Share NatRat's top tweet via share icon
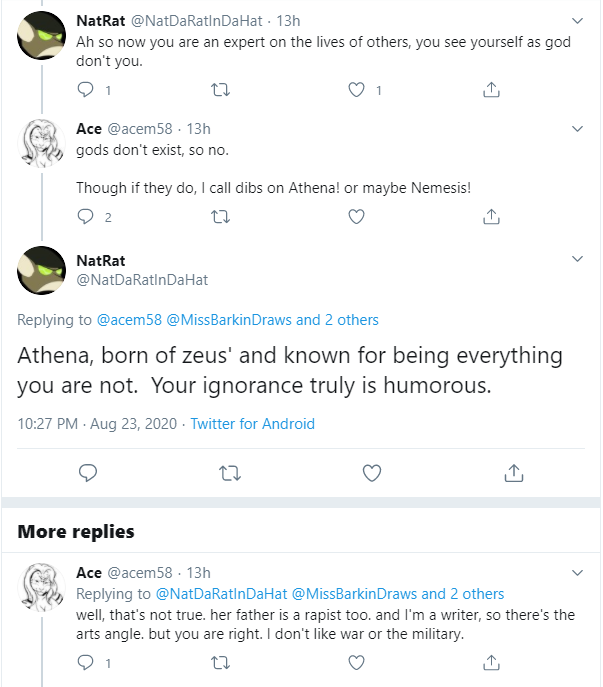This screenshot has height=687, width=603. [491, 90]
